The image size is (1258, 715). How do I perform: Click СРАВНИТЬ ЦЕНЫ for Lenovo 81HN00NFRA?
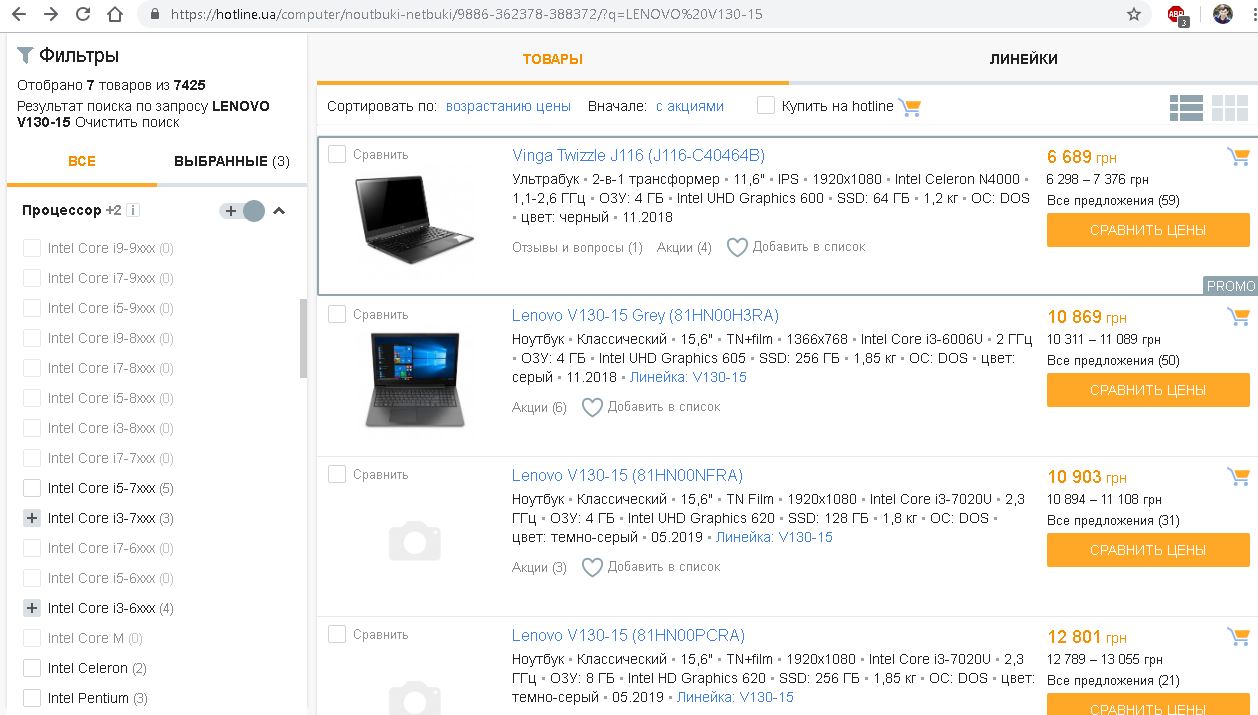(1148, 550)
